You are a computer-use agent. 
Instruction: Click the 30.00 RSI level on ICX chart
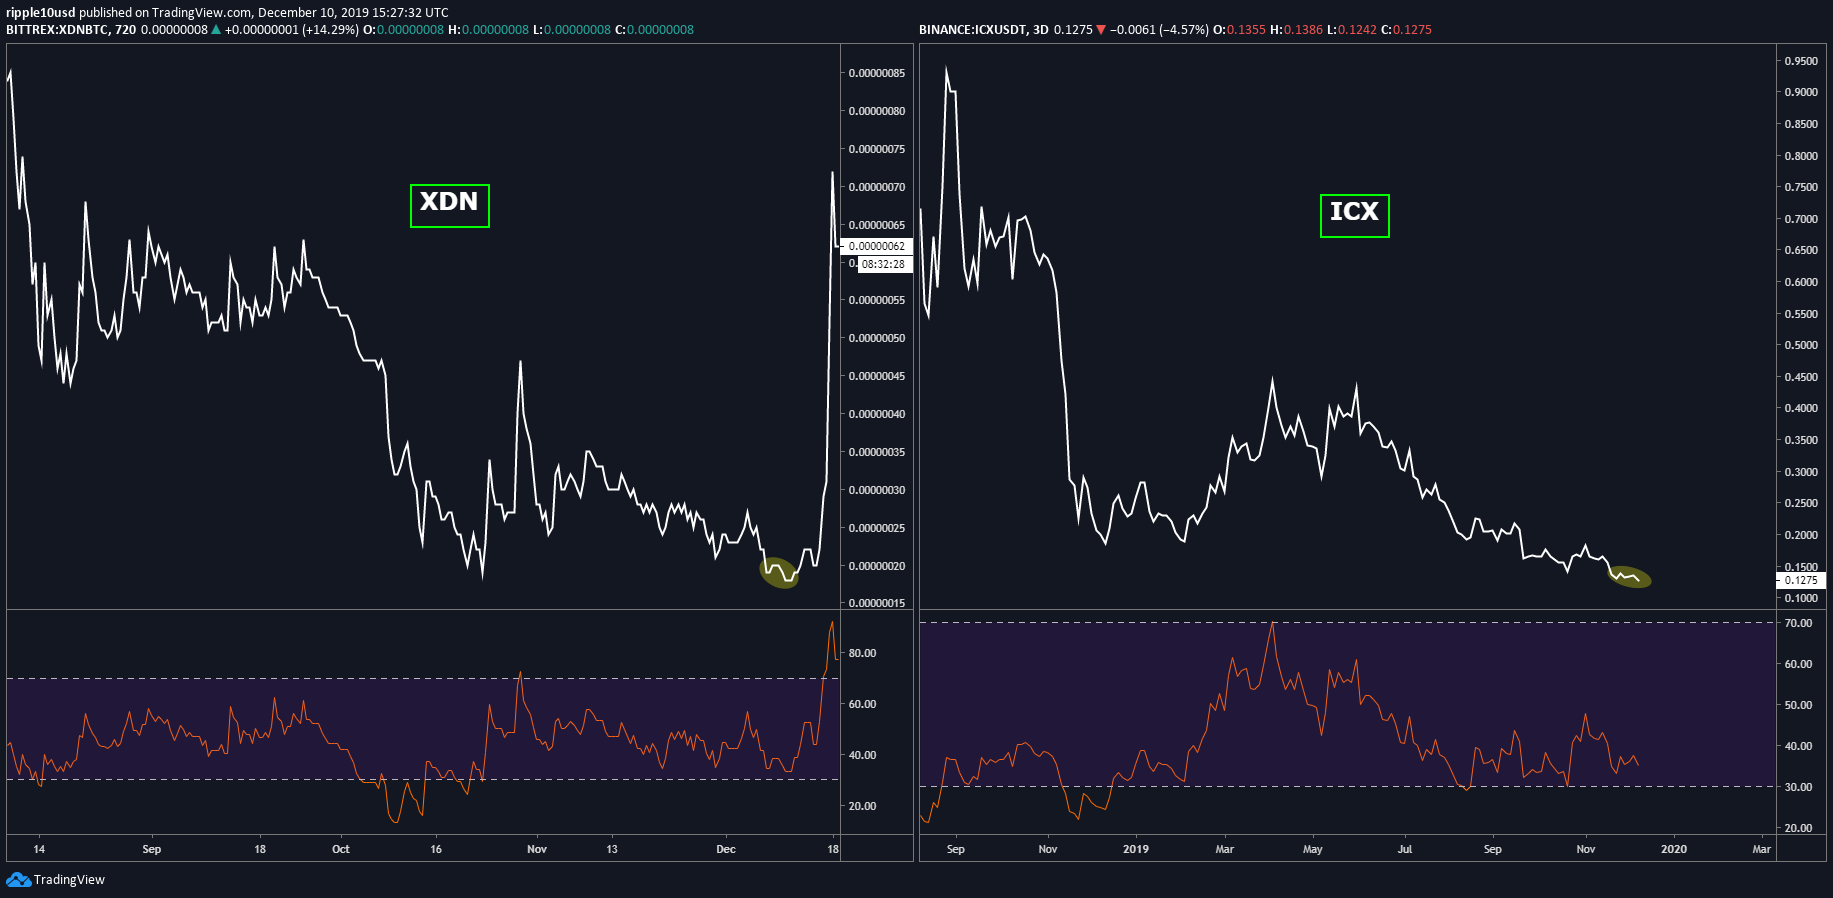click(x=1799, y=787)
